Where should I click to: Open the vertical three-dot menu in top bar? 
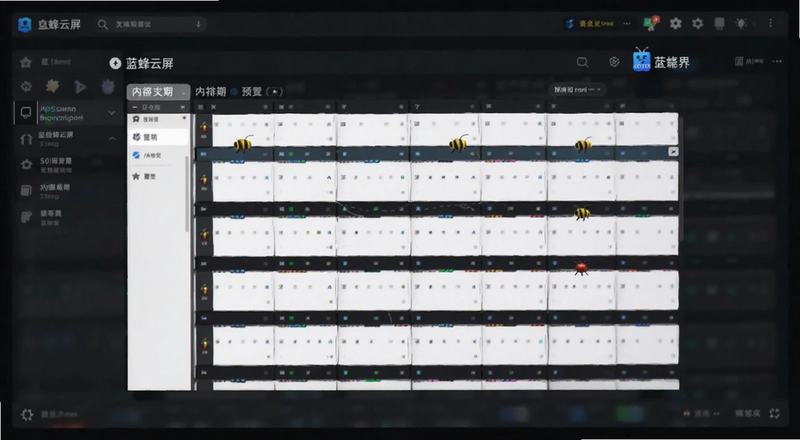pyautogui.click(x=770, y=23)
